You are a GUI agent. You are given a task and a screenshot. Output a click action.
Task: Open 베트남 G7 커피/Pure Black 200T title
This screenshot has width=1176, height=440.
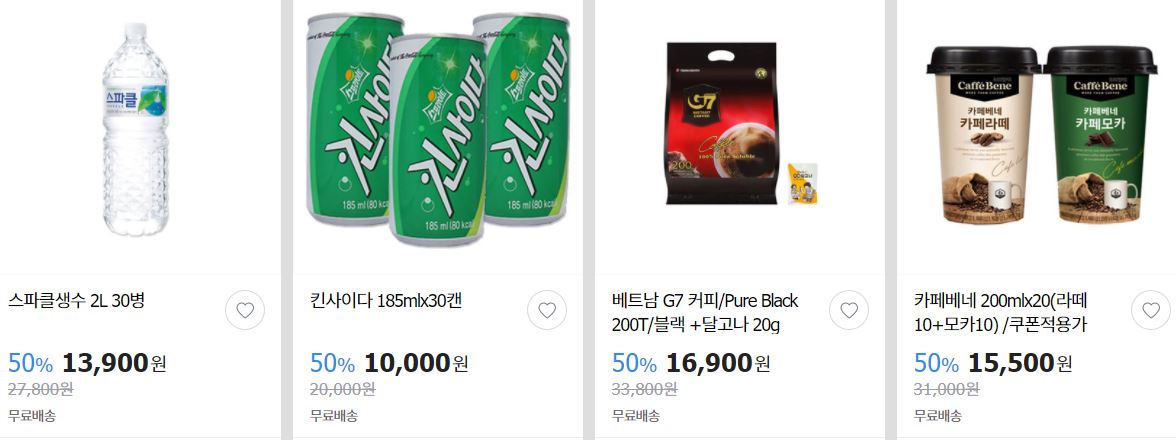tap(705, 313)
